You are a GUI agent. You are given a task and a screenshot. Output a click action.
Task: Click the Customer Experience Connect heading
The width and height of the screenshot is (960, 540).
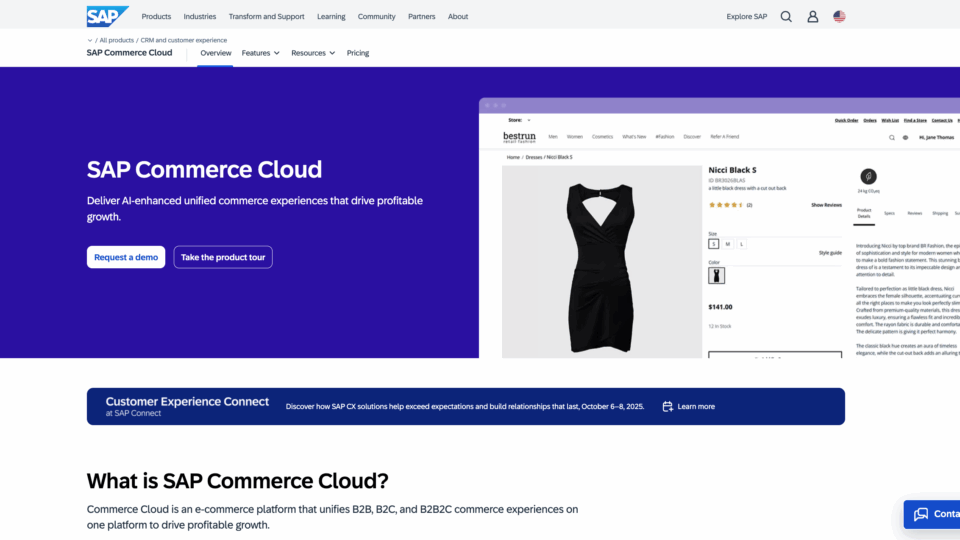tap(187, 402)
